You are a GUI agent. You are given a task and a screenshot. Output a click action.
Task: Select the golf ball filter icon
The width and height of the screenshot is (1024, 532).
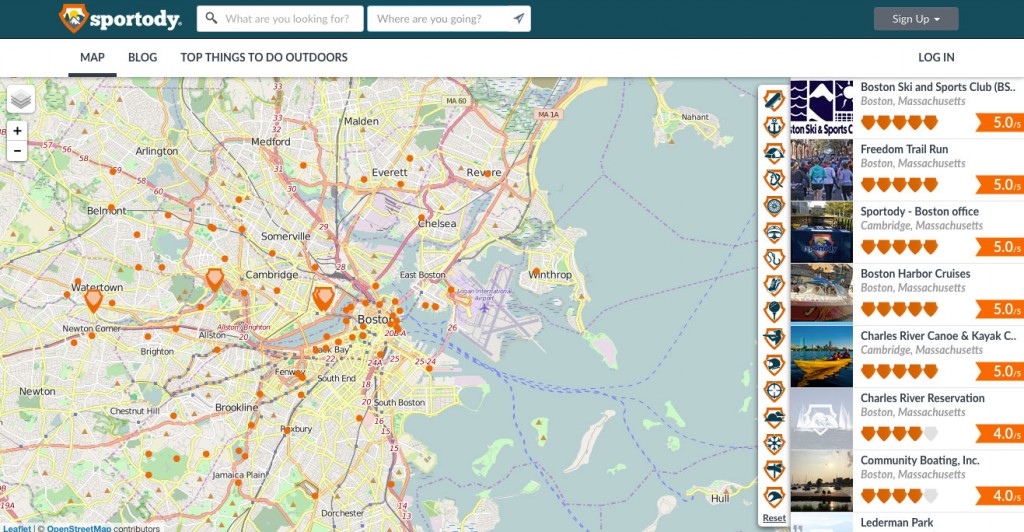point(774,311)
